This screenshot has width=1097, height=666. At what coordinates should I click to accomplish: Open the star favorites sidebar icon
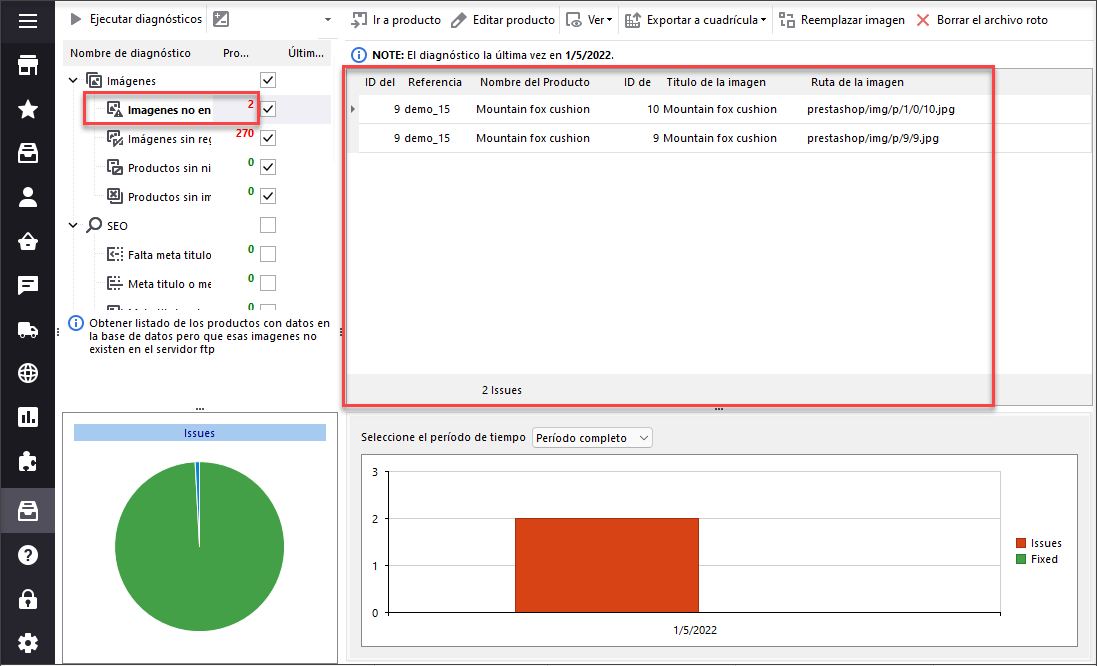28,109
